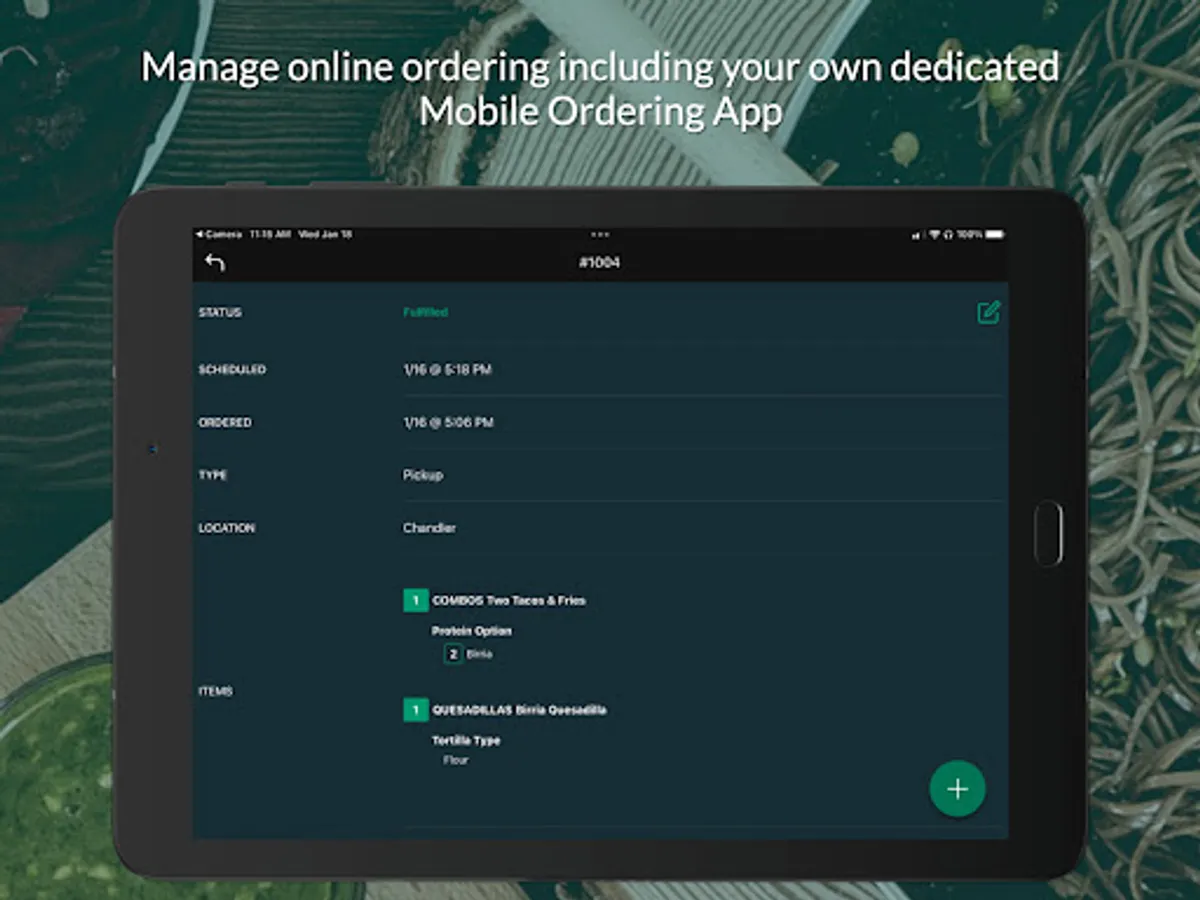Click the ORDERED row label
Screen dimensions: 1200x900
(225, 423)
